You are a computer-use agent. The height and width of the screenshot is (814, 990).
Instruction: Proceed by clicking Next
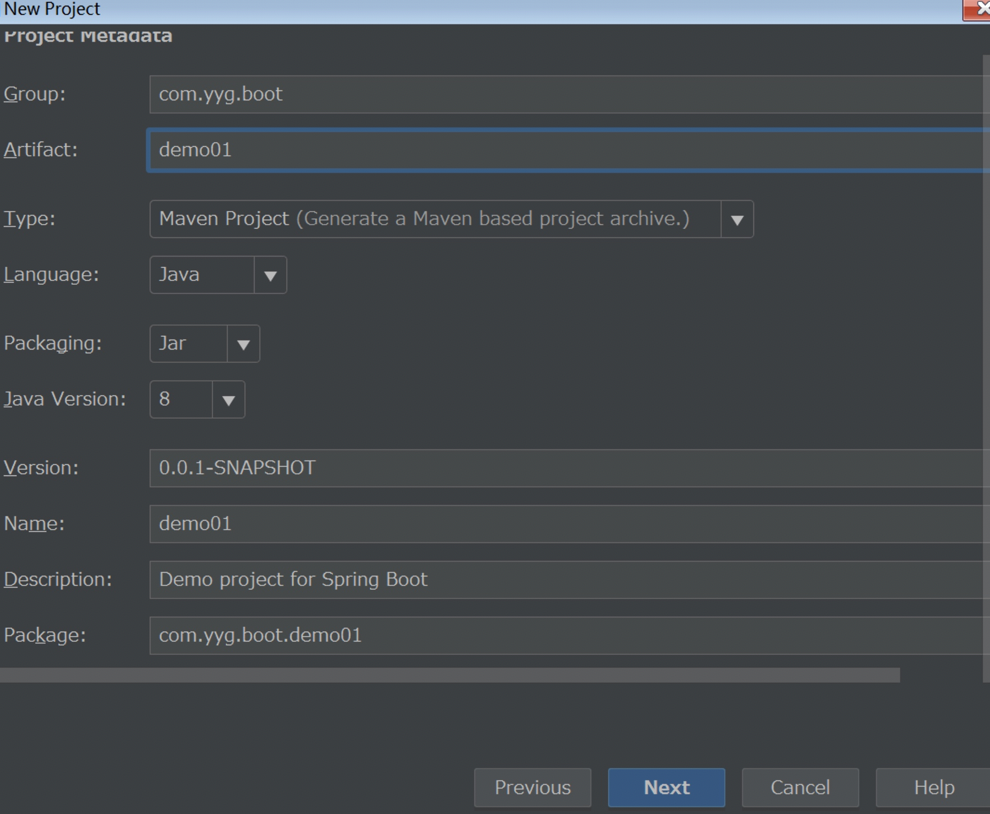666,788
